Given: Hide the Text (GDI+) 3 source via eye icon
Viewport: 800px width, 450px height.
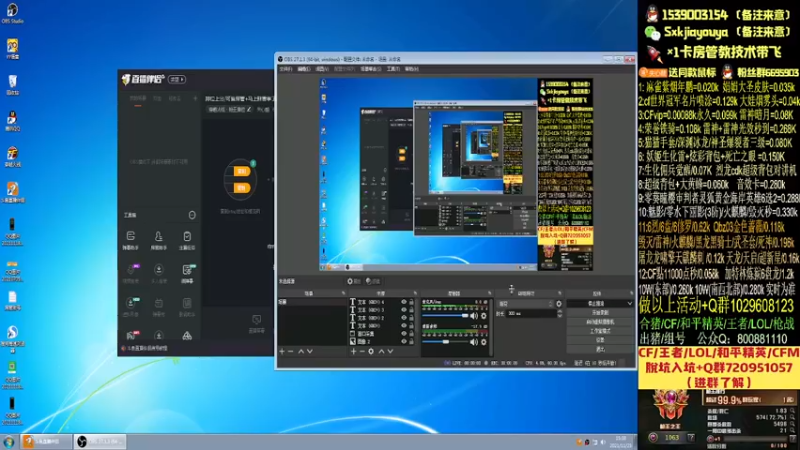Looking at the screenshot, I should 404,310.
